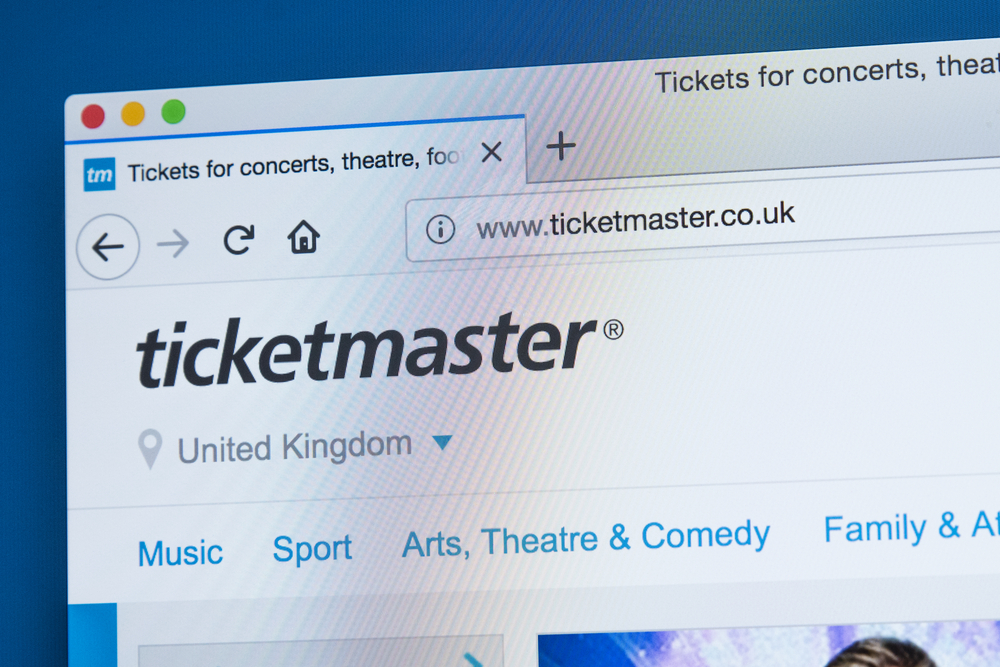This screenshot has height=667, width=1000.
Task: Click the browser back arrow button
Action: [108, 247]
